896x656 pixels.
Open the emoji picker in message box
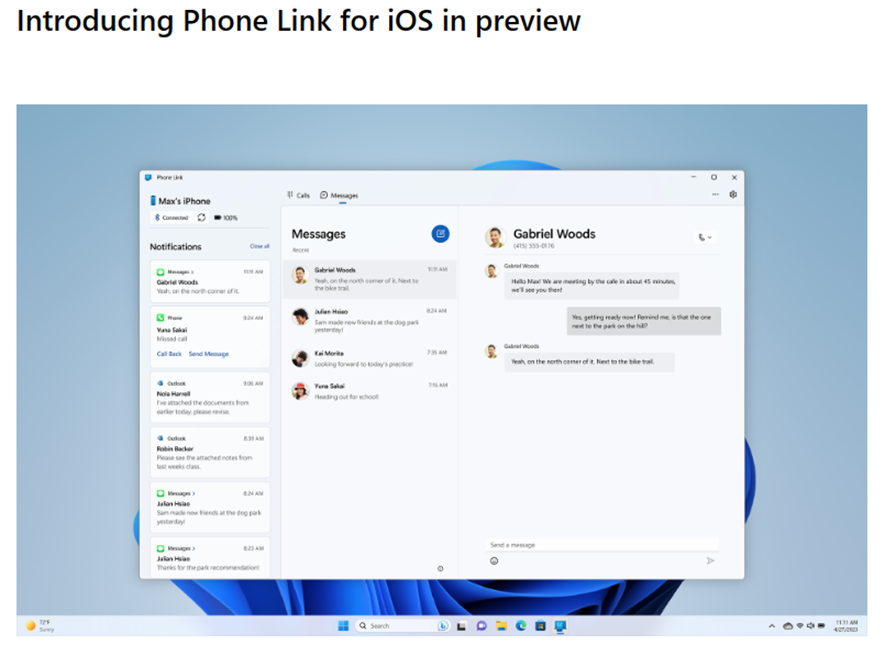coord(494,561)
